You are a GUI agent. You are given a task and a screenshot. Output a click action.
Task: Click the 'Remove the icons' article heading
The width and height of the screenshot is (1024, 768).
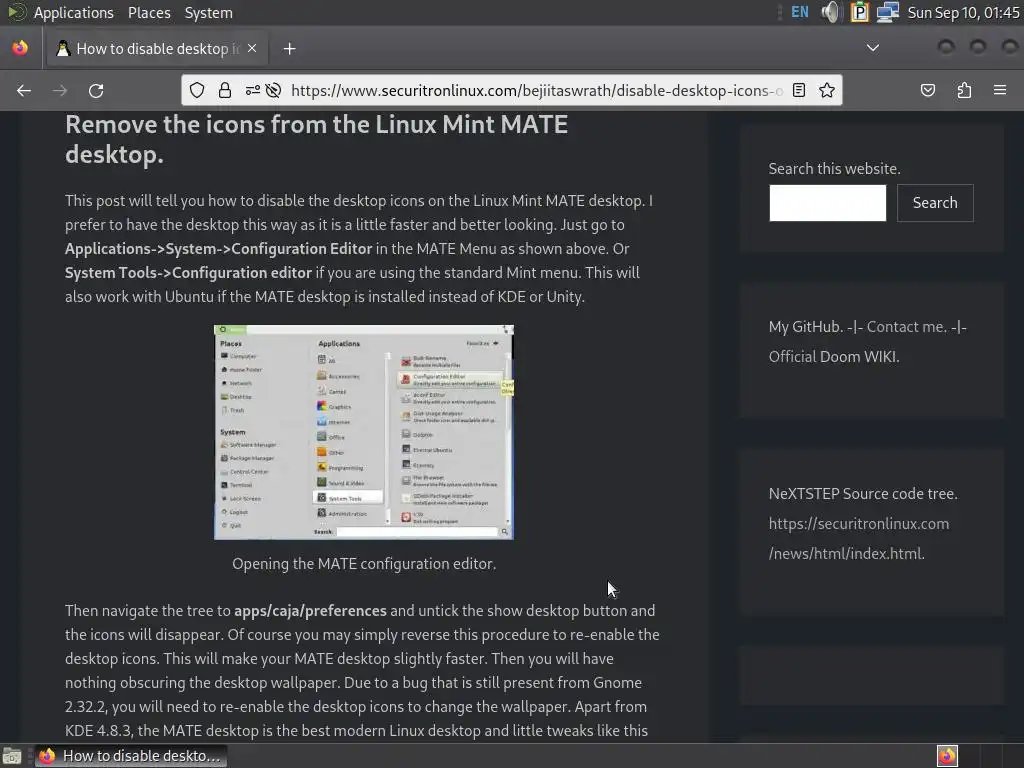point(316,139)
